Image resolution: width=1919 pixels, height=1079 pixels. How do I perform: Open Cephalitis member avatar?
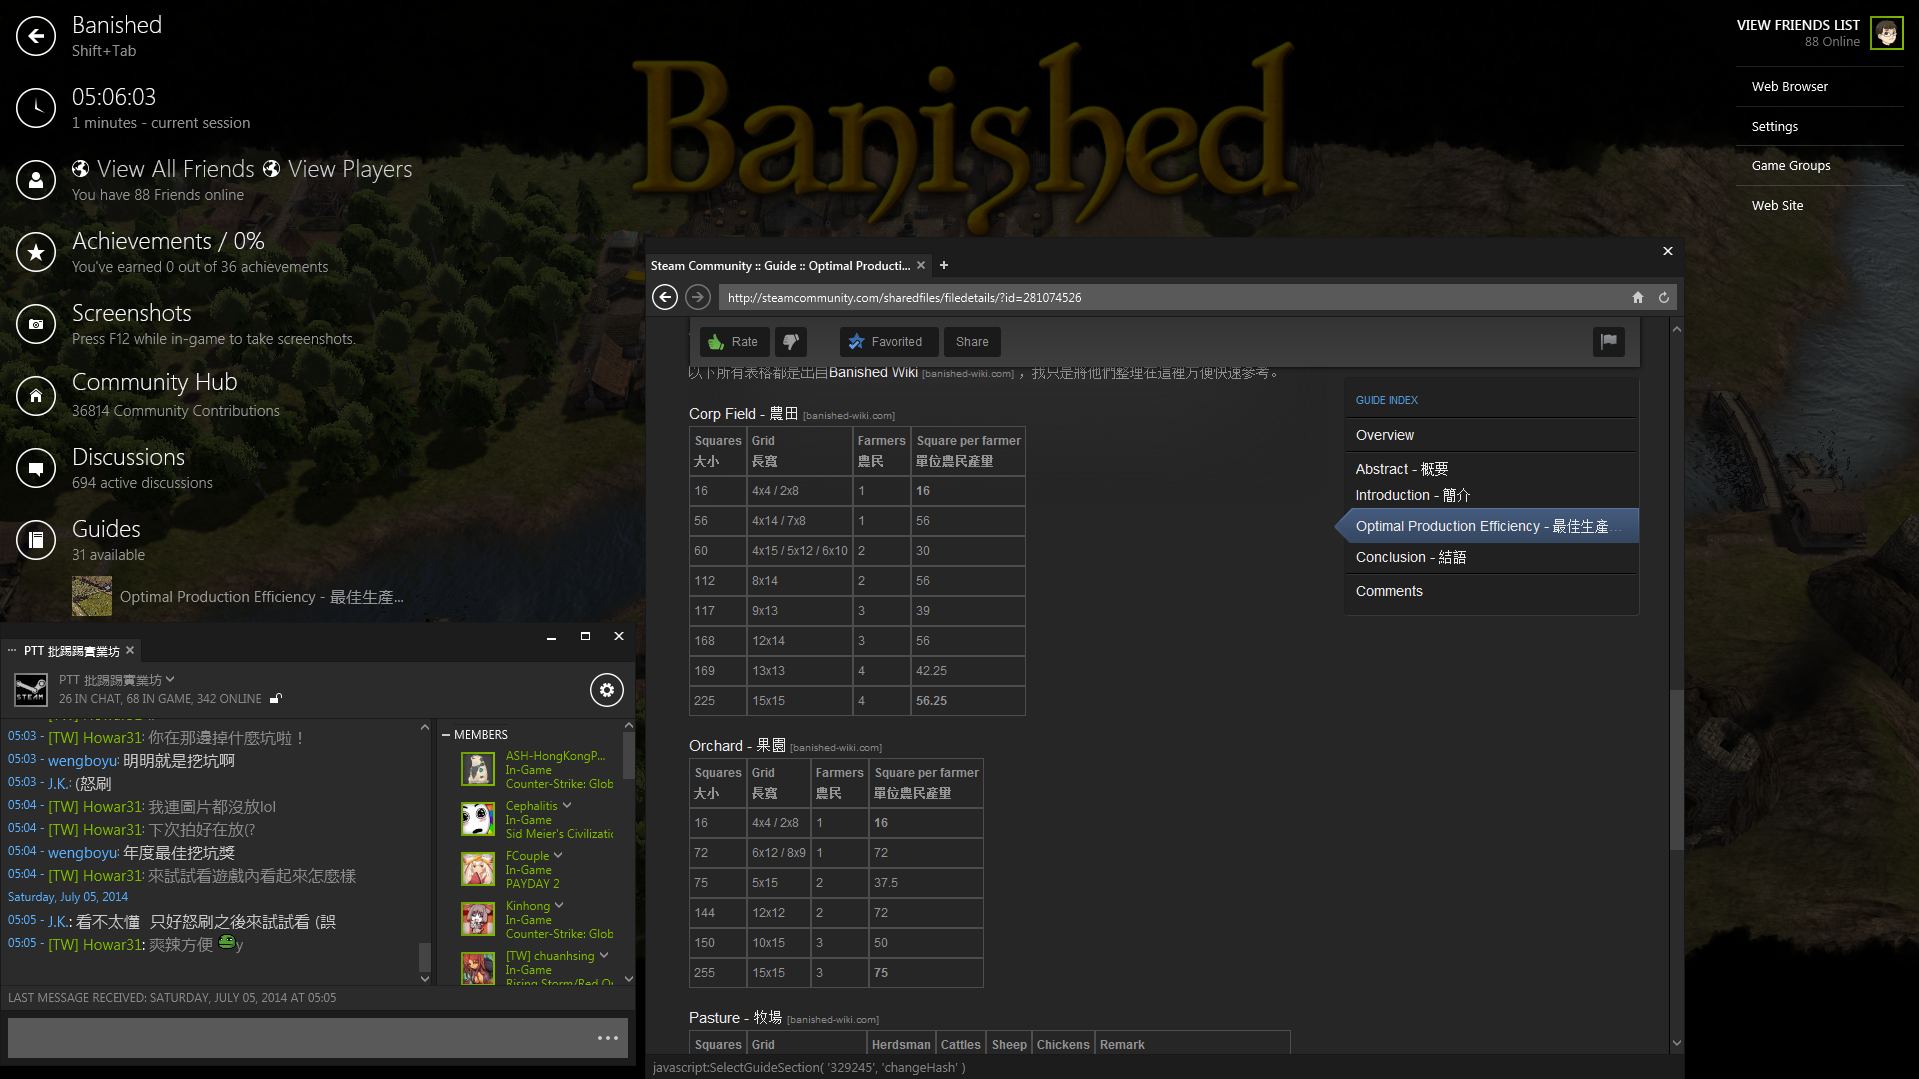tap(478, 819)
